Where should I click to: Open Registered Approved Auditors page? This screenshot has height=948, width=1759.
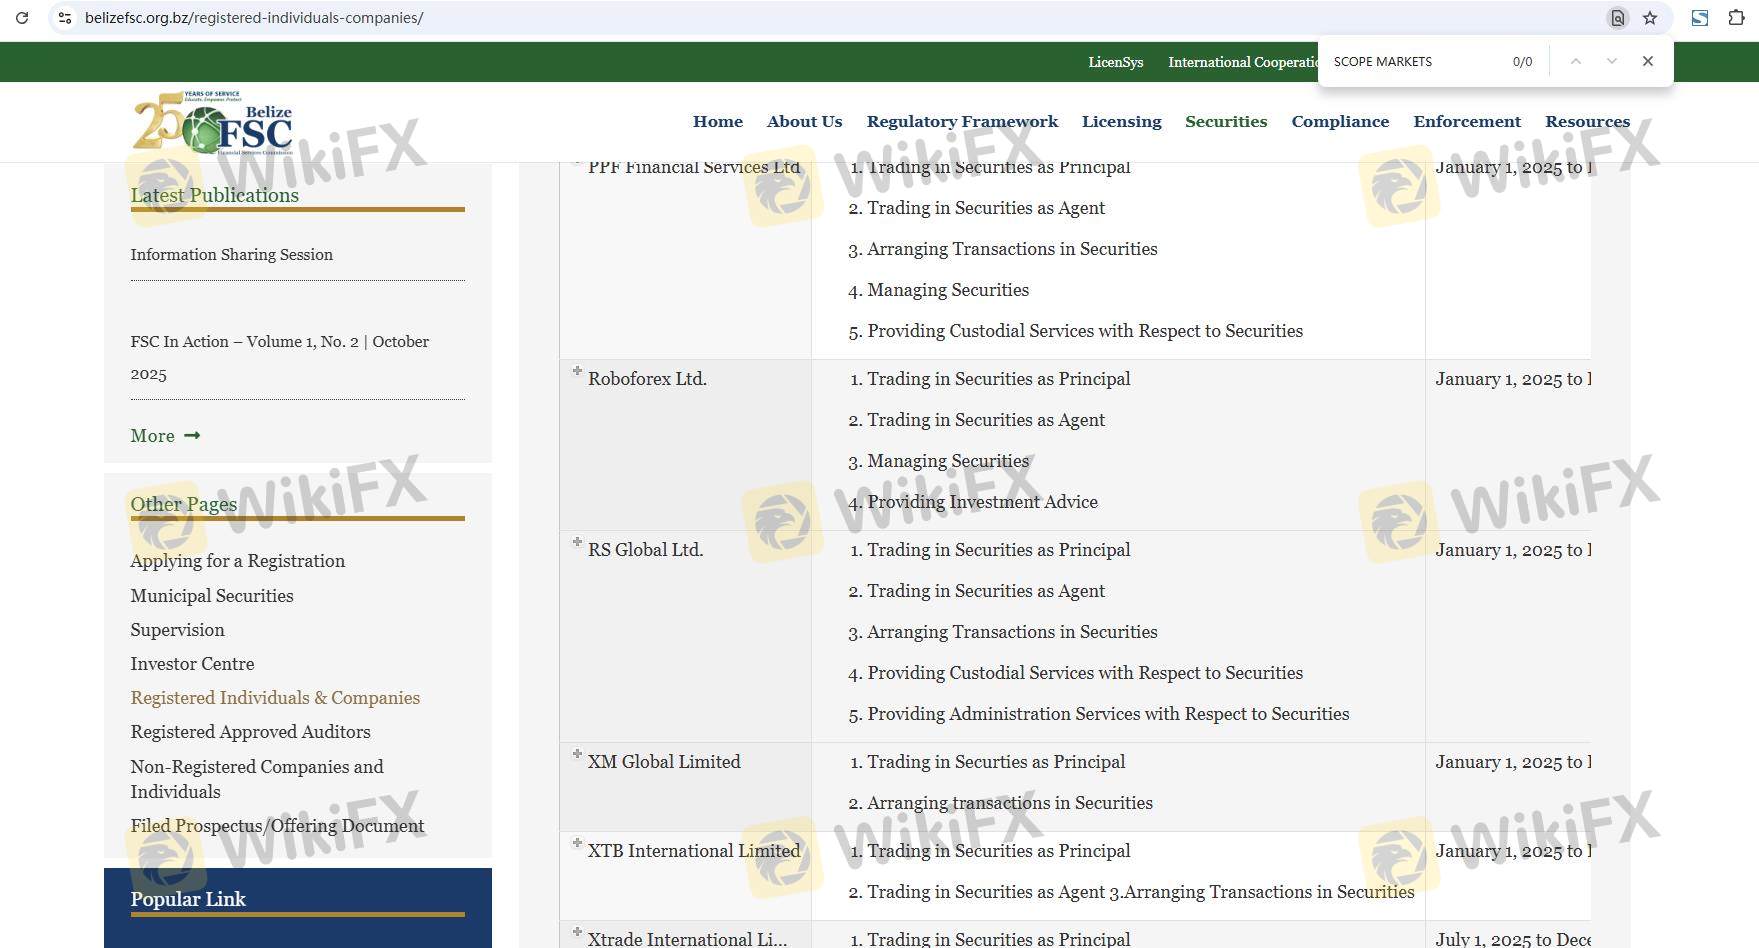[x=250, y=732]
